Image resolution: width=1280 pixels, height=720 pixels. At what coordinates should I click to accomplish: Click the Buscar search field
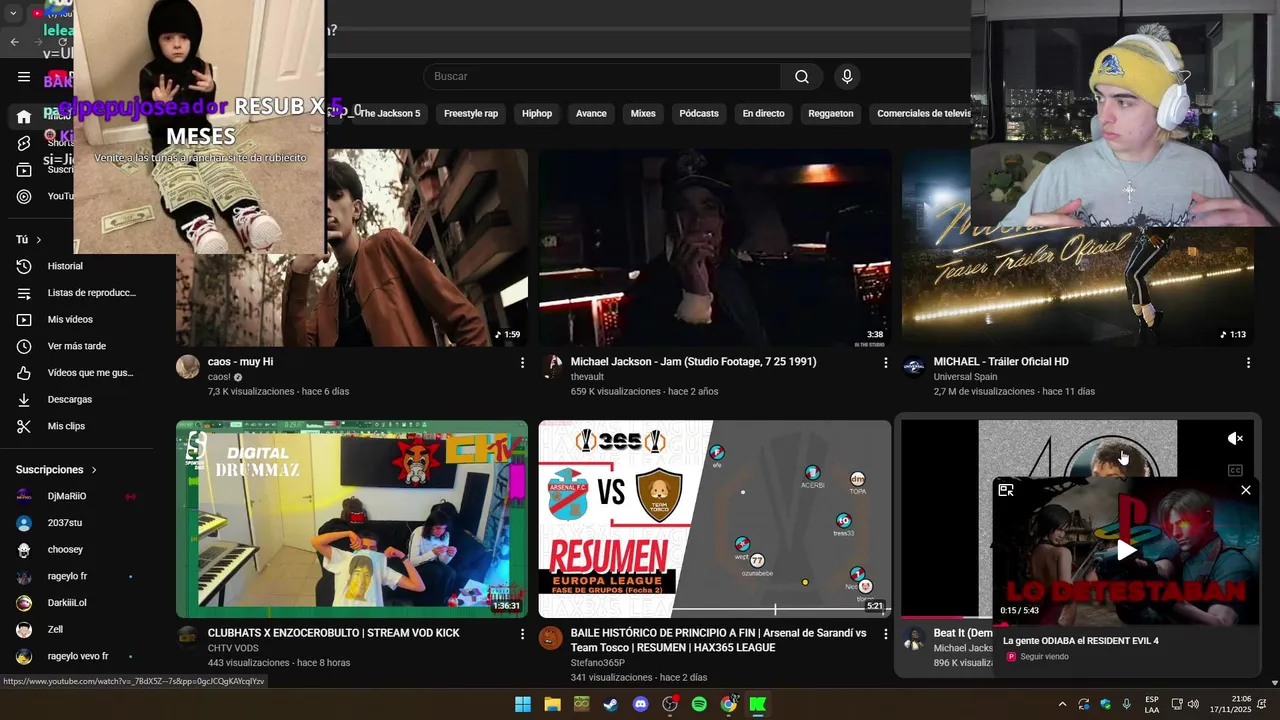coord(602,77)
